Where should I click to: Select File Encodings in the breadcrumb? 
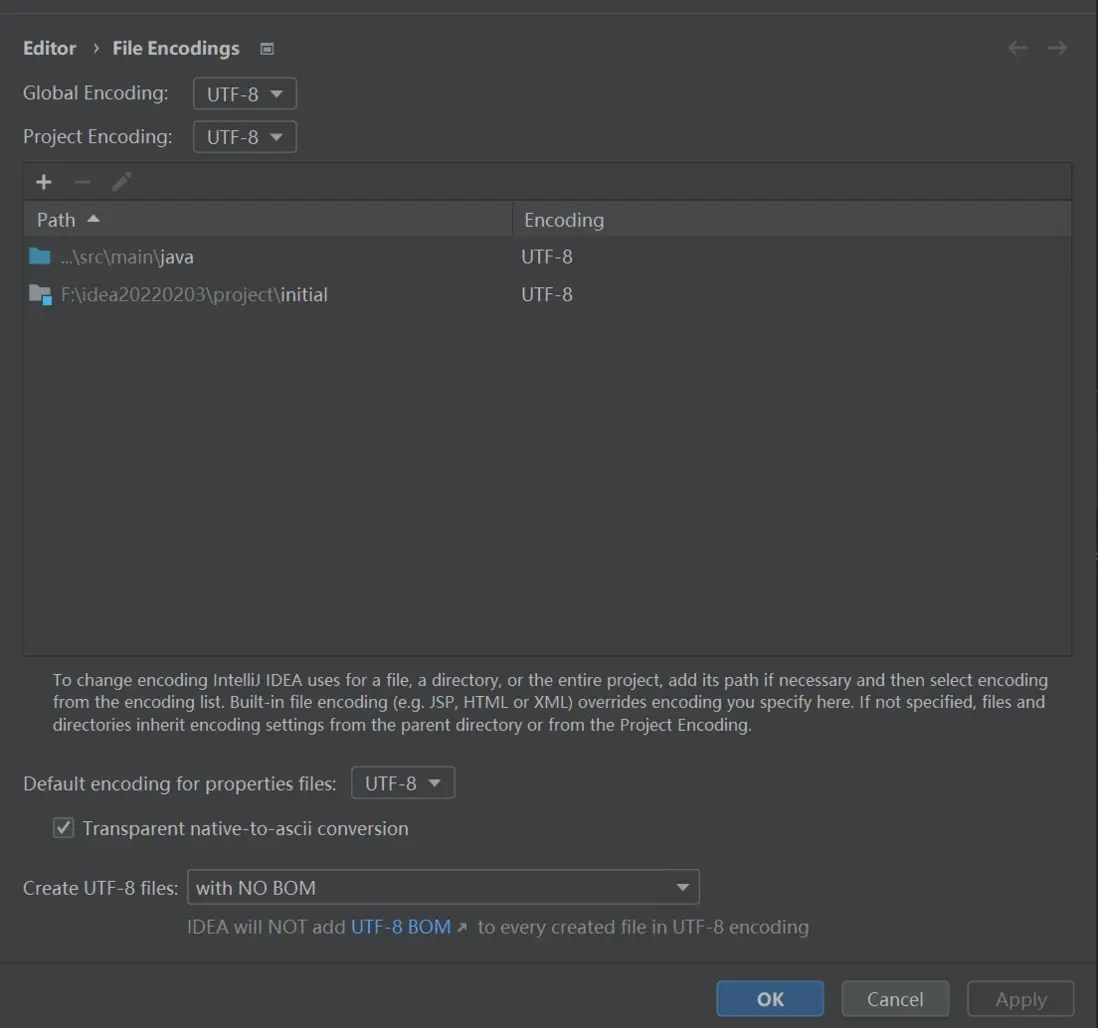(x=175, y=48)
